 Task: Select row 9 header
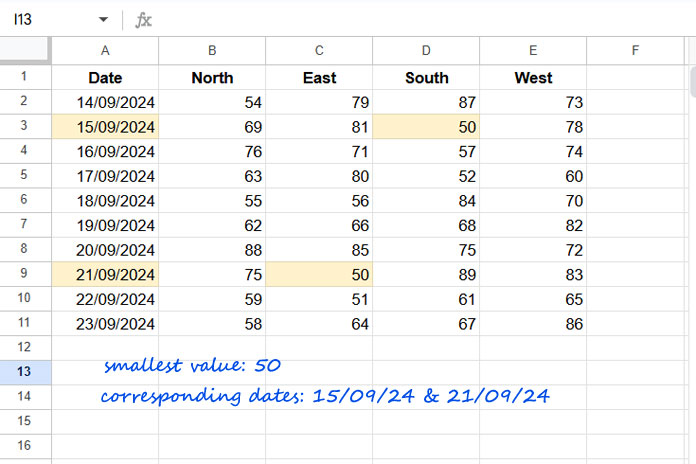pyautogui.click(x=25, y=274)
